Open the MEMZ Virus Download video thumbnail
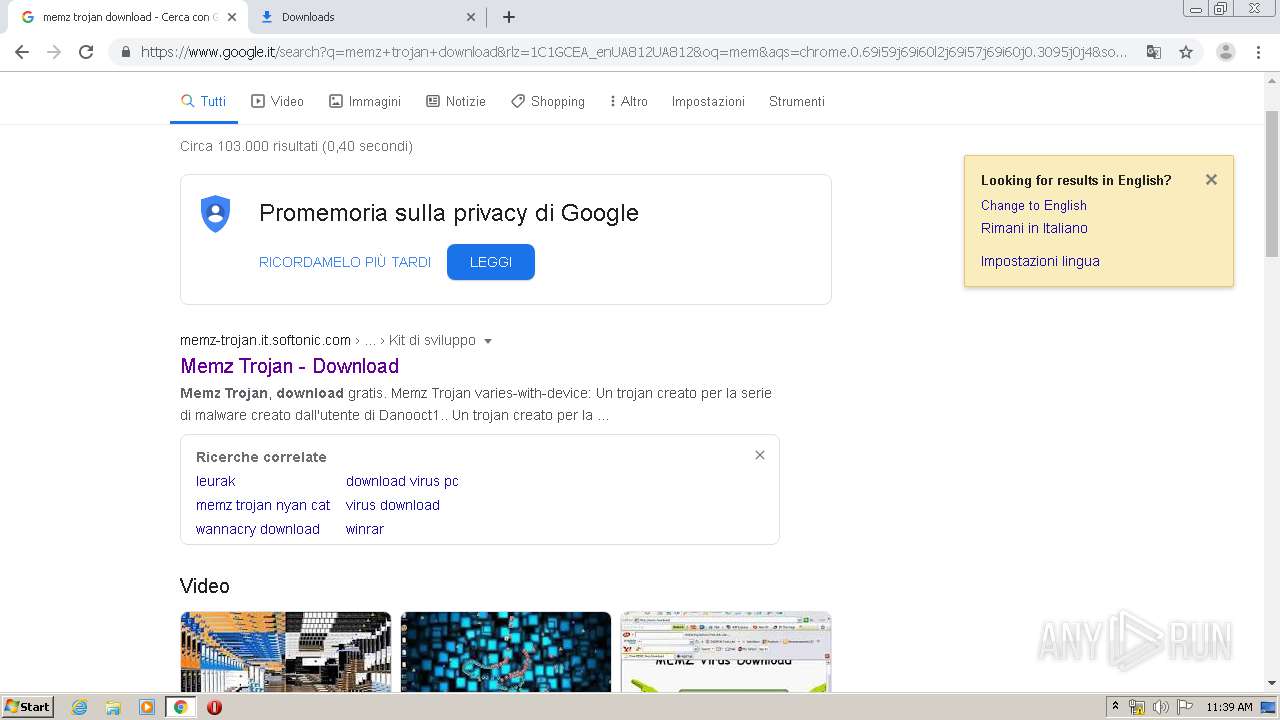This screenshot has height=720, width=1280. [726, 651]
